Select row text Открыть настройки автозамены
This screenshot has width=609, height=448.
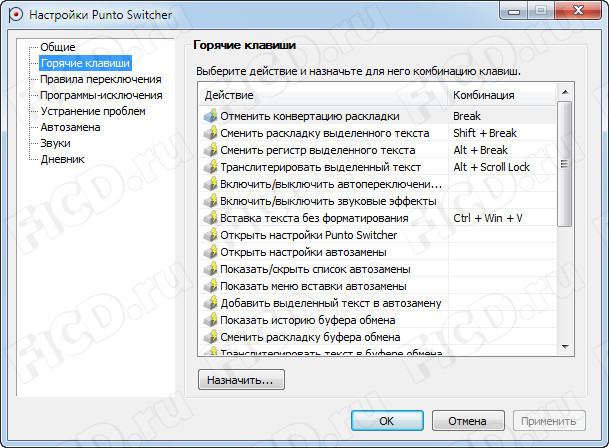(303, 252)
